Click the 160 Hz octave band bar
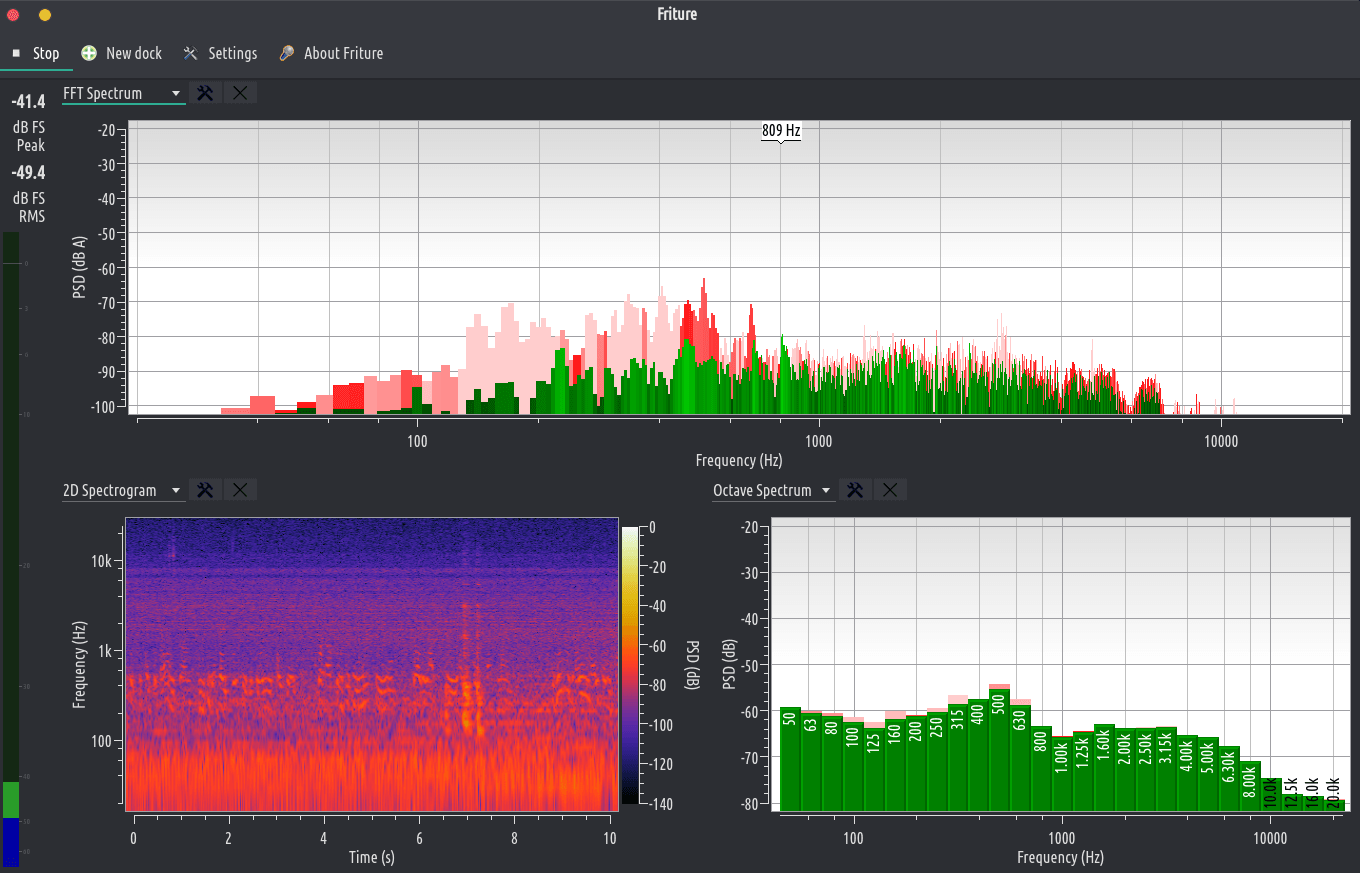This screenshot has height=873, width=1360. click(x=895, y=764)
